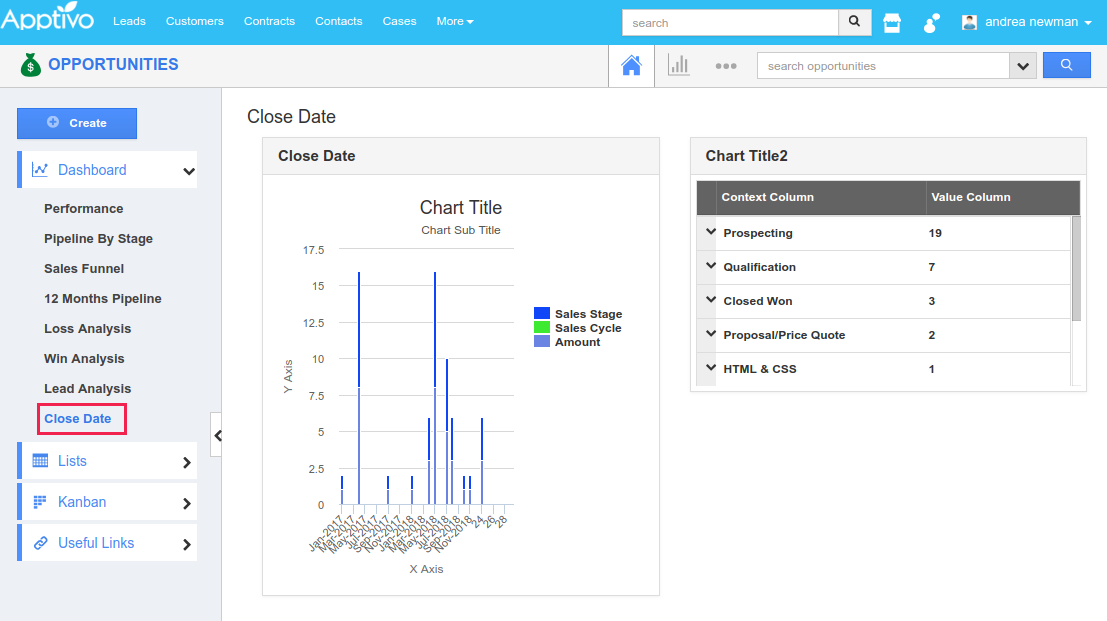Click the blue opportunities search magnifier button

coord(1066,65)
